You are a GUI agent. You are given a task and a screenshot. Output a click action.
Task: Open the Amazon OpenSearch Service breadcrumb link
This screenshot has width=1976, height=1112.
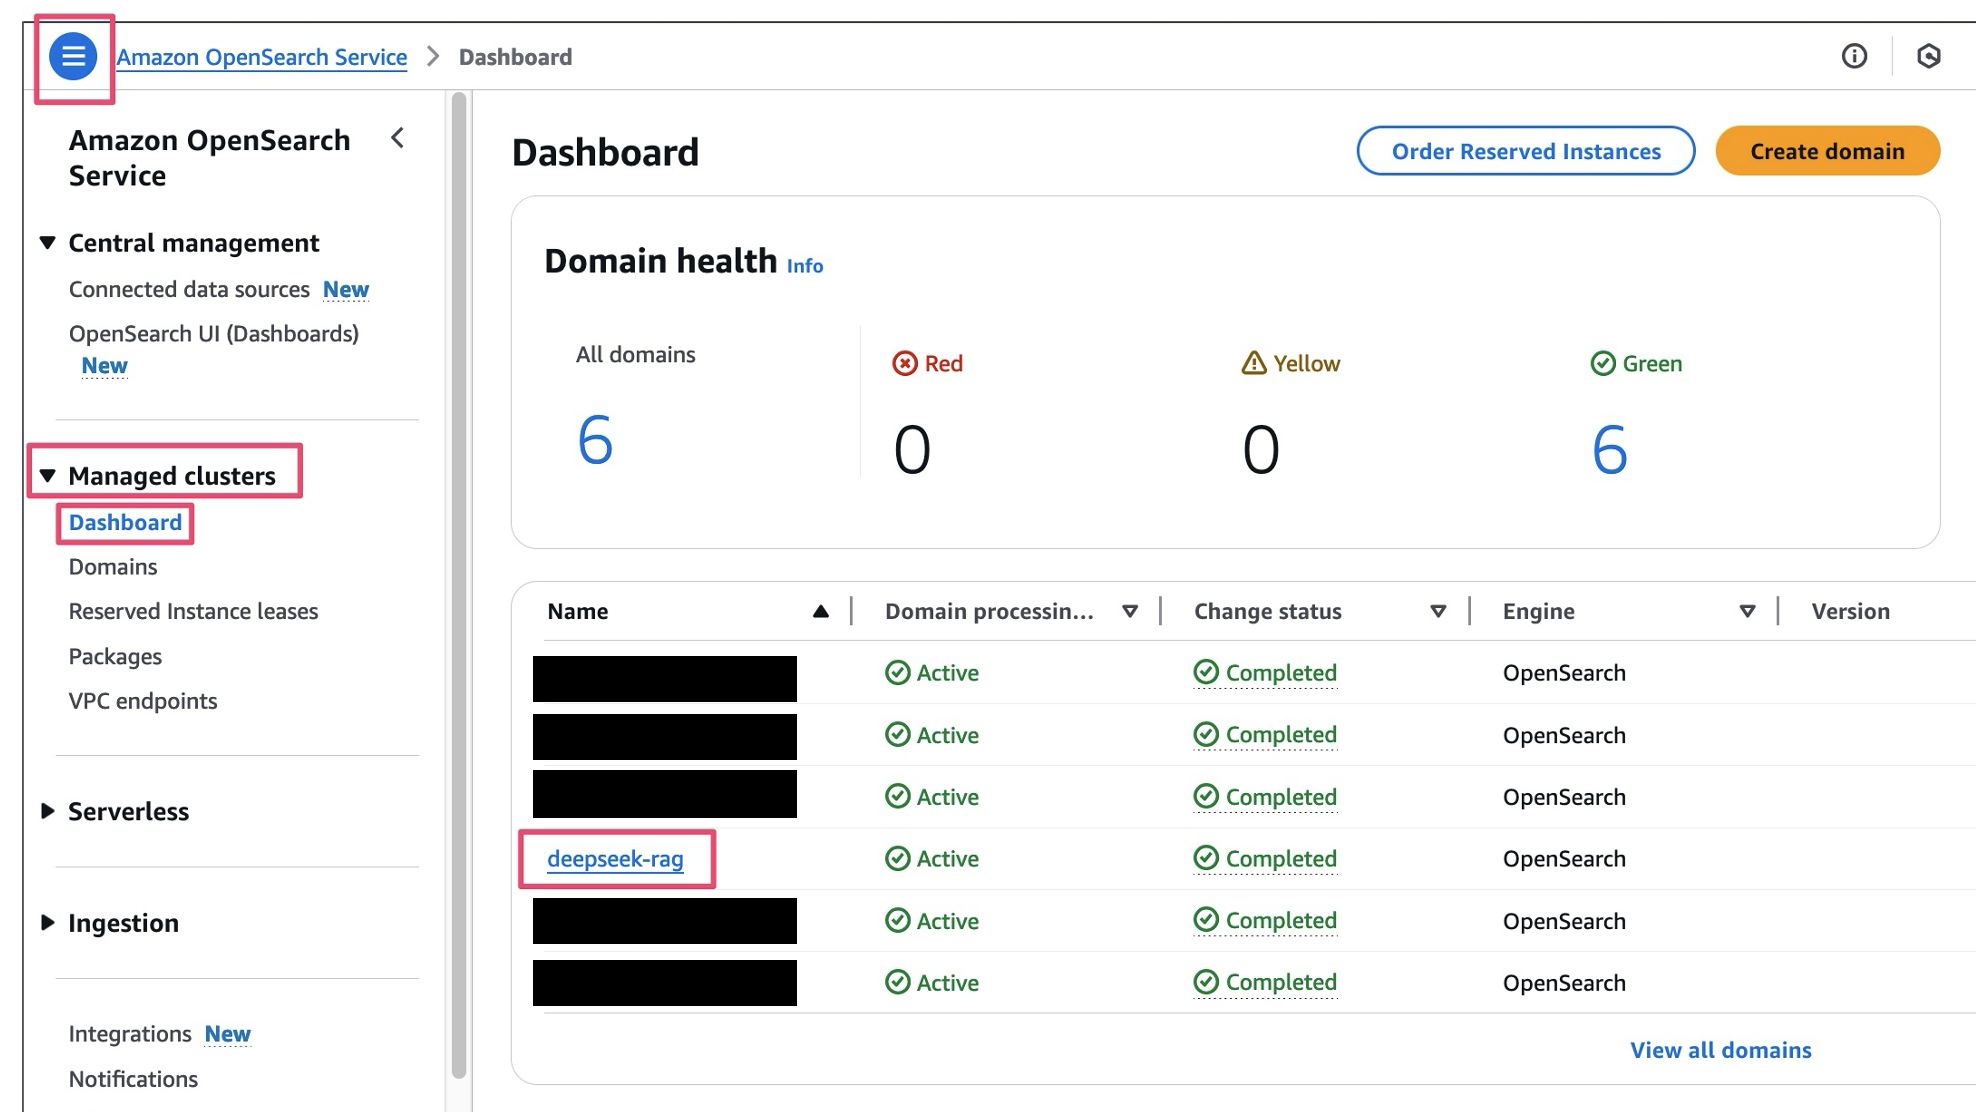click(x=261, y=56)
